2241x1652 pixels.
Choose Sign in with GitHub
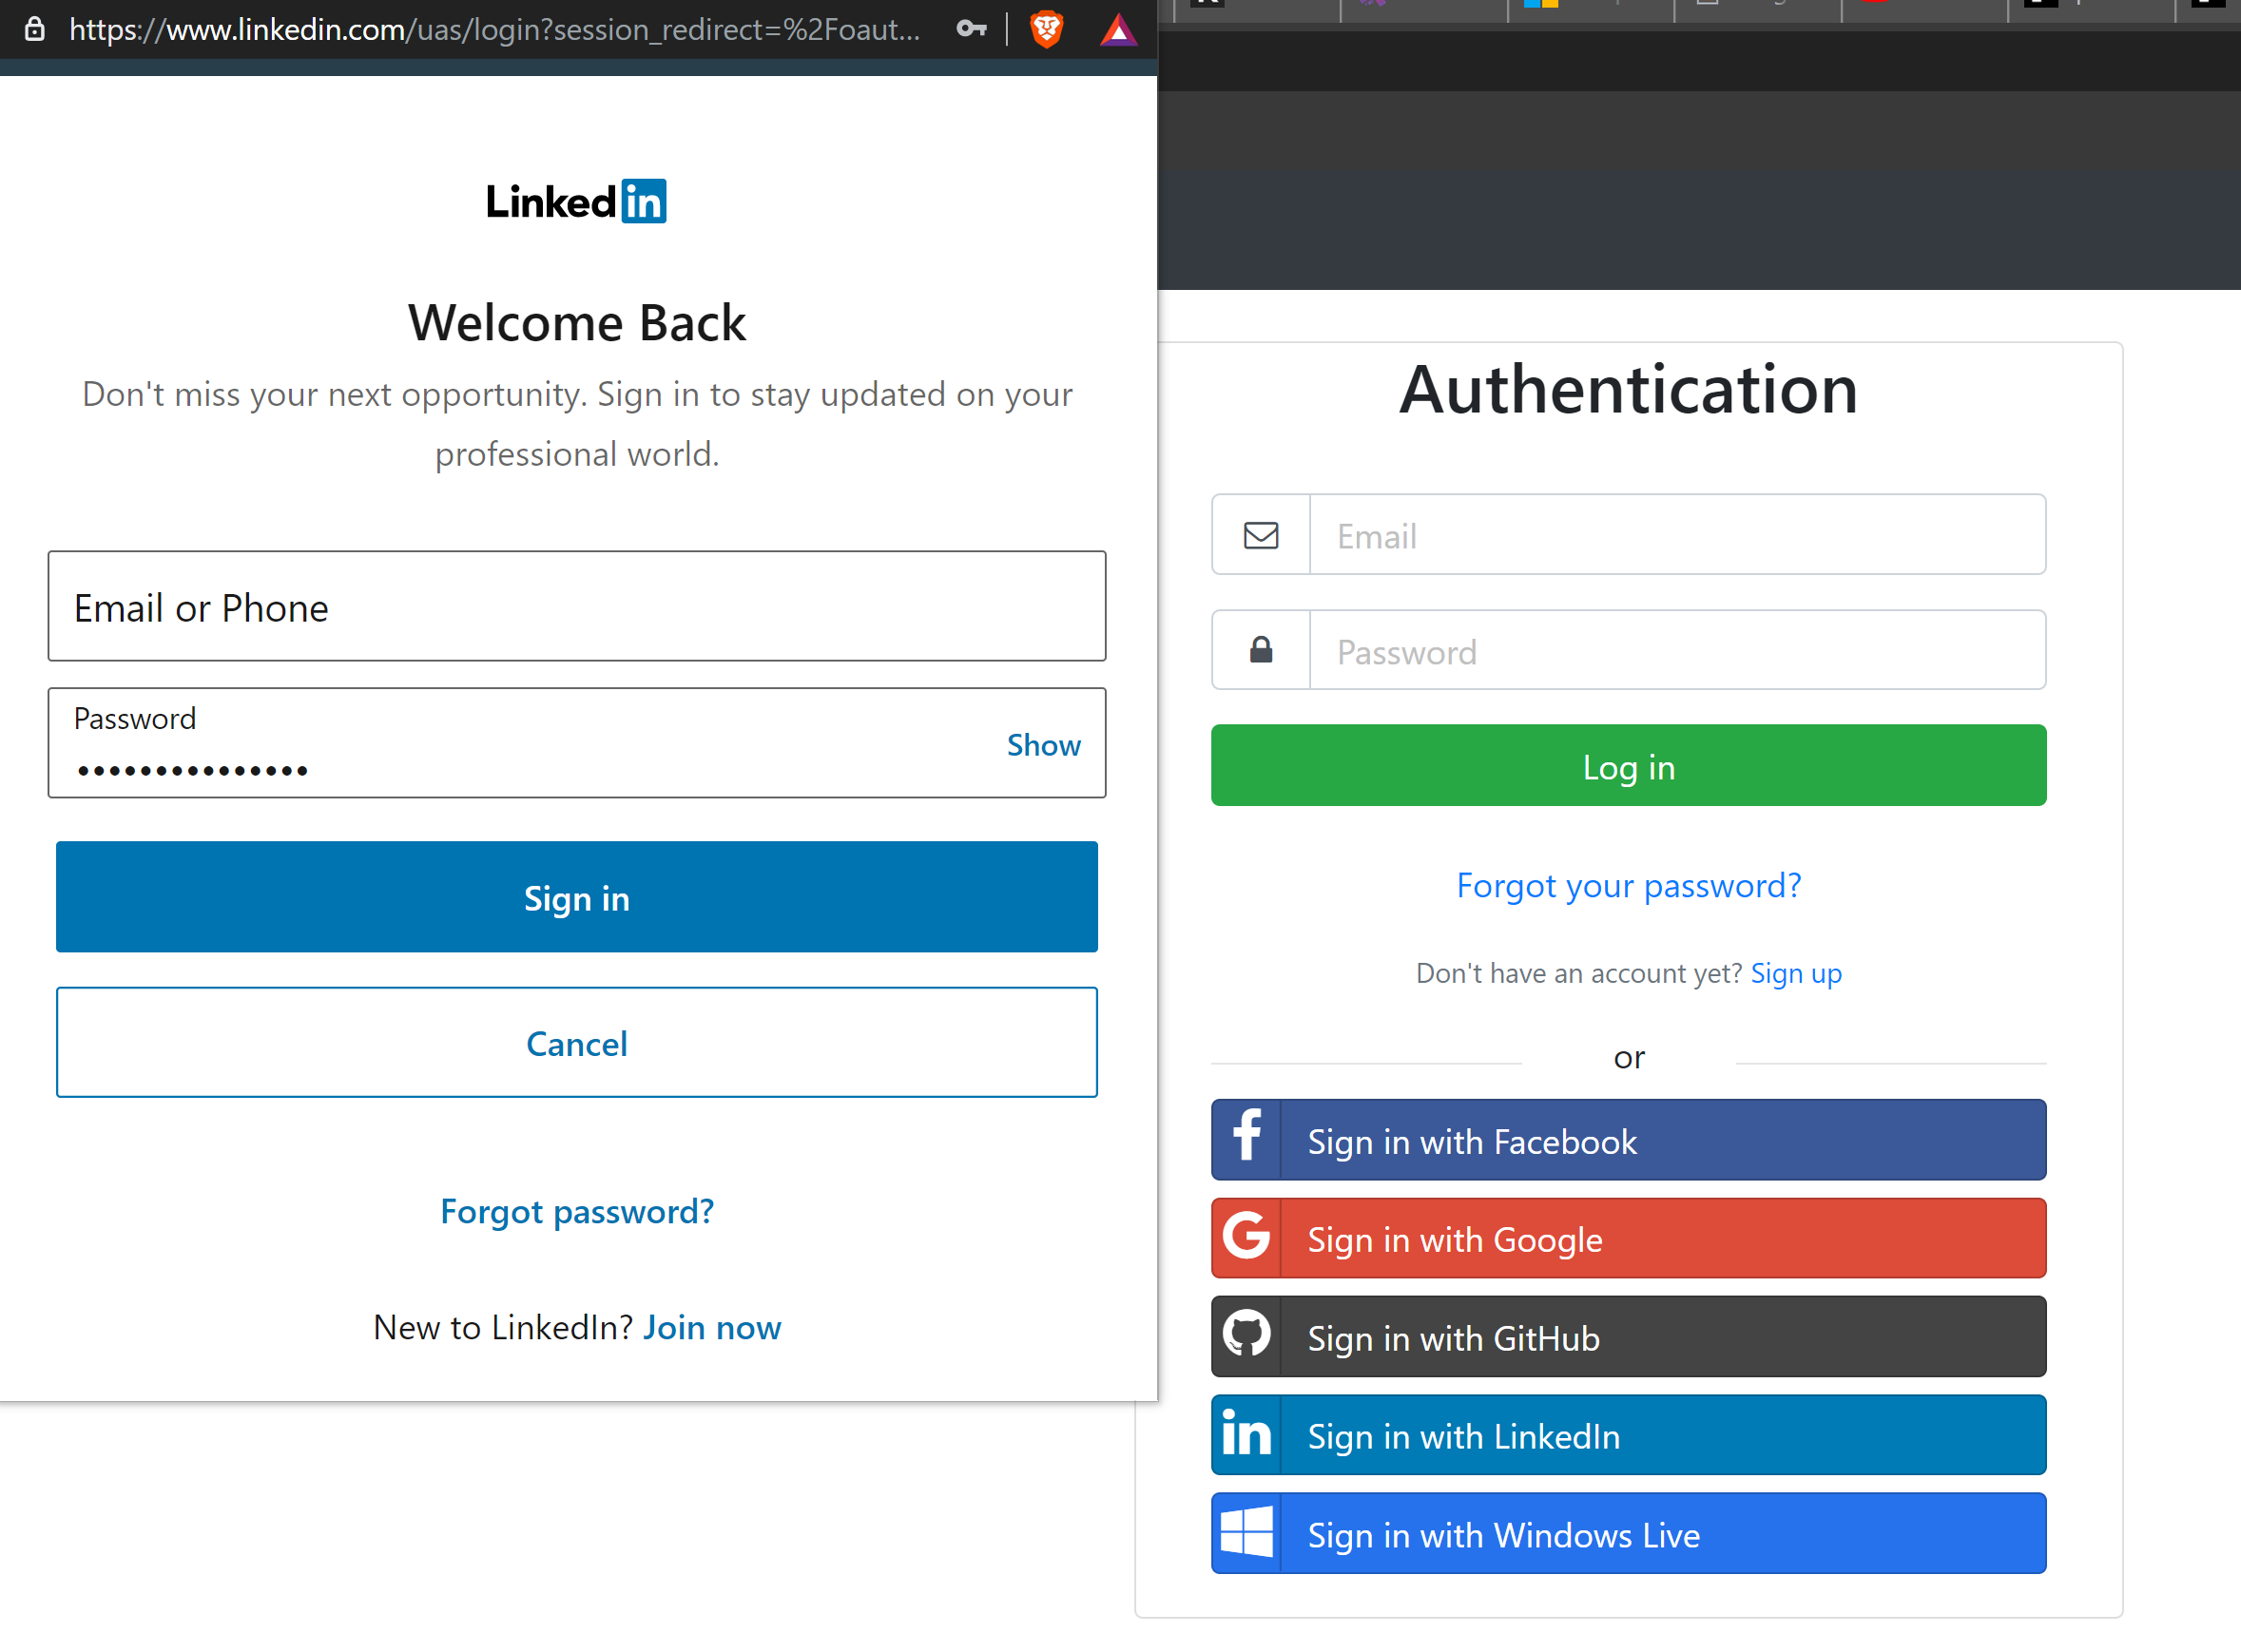coord(1628,1338)
